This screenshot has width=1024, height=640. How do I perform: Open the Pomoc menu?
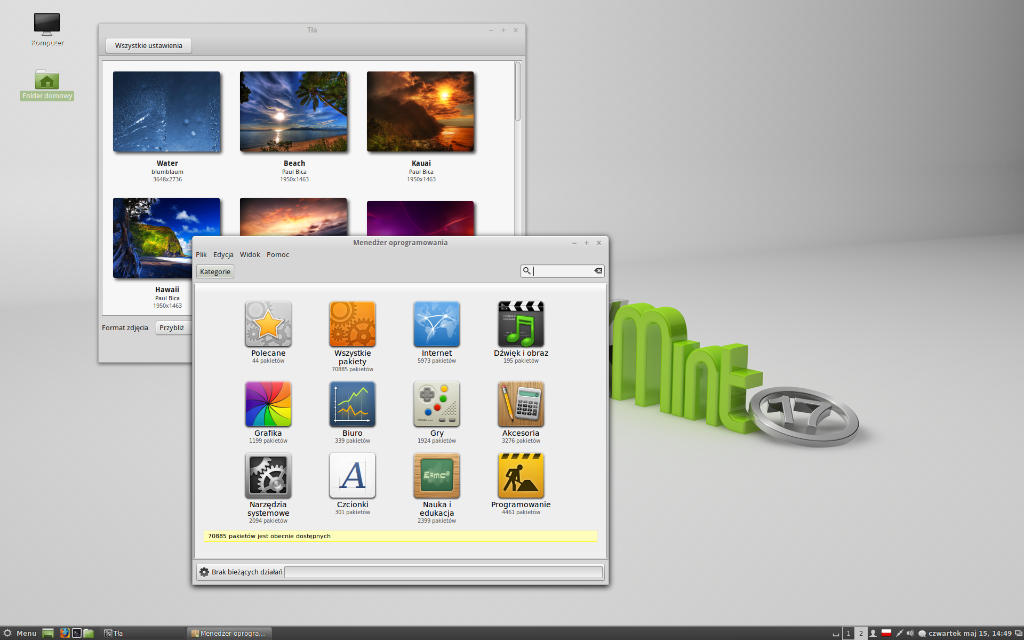(x=278, y=255)
